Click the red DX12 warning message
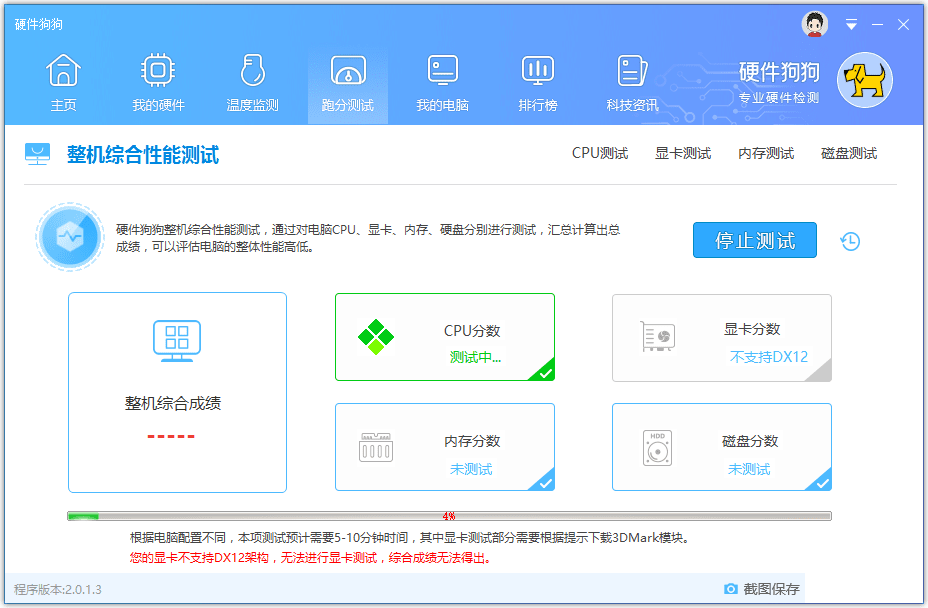 pyautogui.click(x=311, y=558)
